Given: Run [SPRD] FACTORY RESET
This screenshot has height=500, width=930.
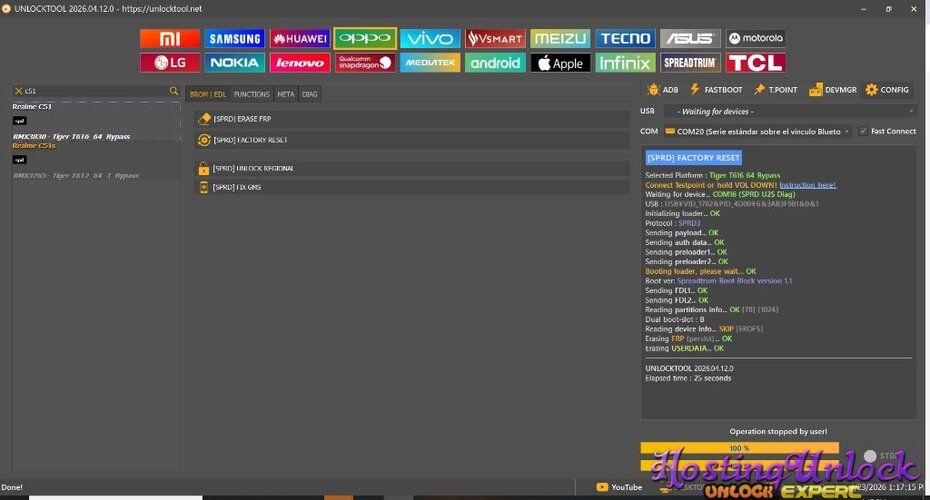Looking at the screenshot, I should 412,140.
